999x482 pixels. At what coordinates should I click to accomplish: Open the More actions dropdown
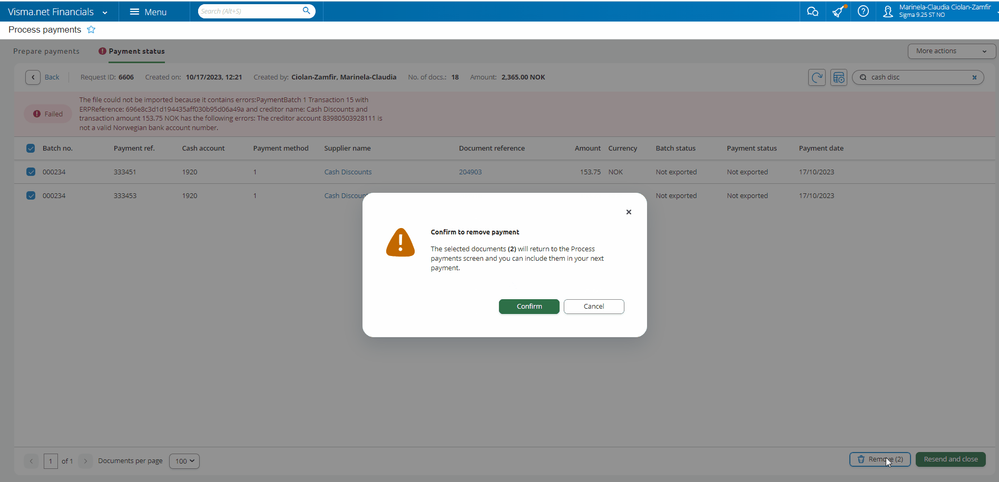click(951, 51)
